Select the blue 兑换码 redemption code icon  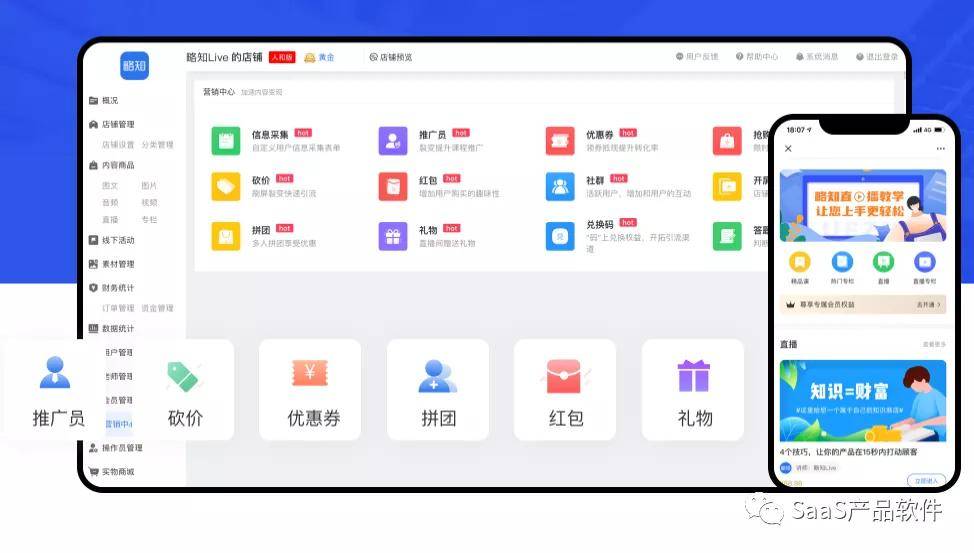click(x=560, y=236)
